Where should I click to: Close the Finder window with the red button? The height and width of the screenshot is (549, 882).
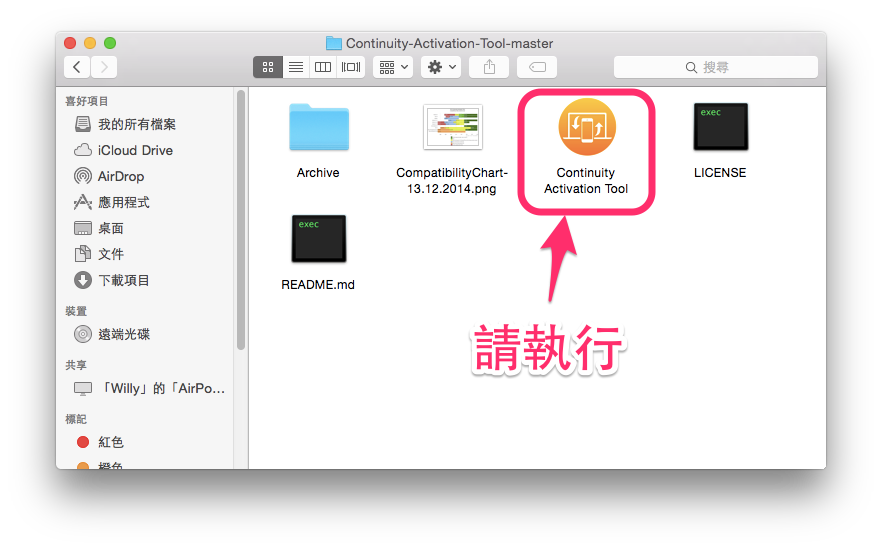70,43
